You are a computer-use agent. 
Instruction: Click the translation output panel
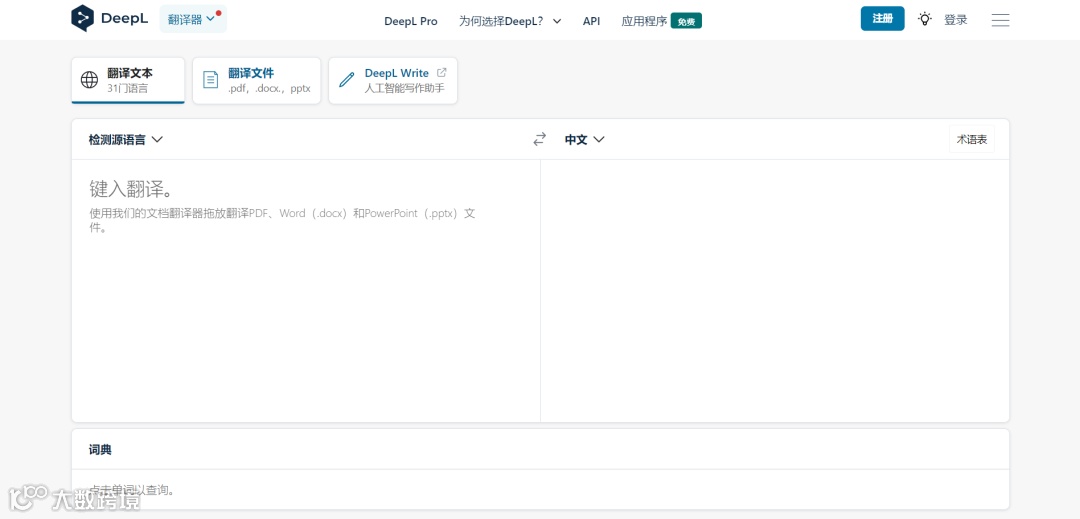775,290
